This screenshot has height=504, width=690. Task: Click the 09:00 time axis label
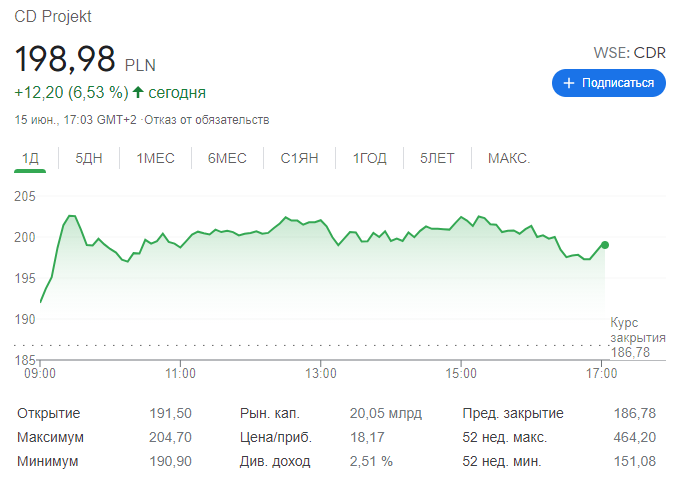click(x=40, y=373)
